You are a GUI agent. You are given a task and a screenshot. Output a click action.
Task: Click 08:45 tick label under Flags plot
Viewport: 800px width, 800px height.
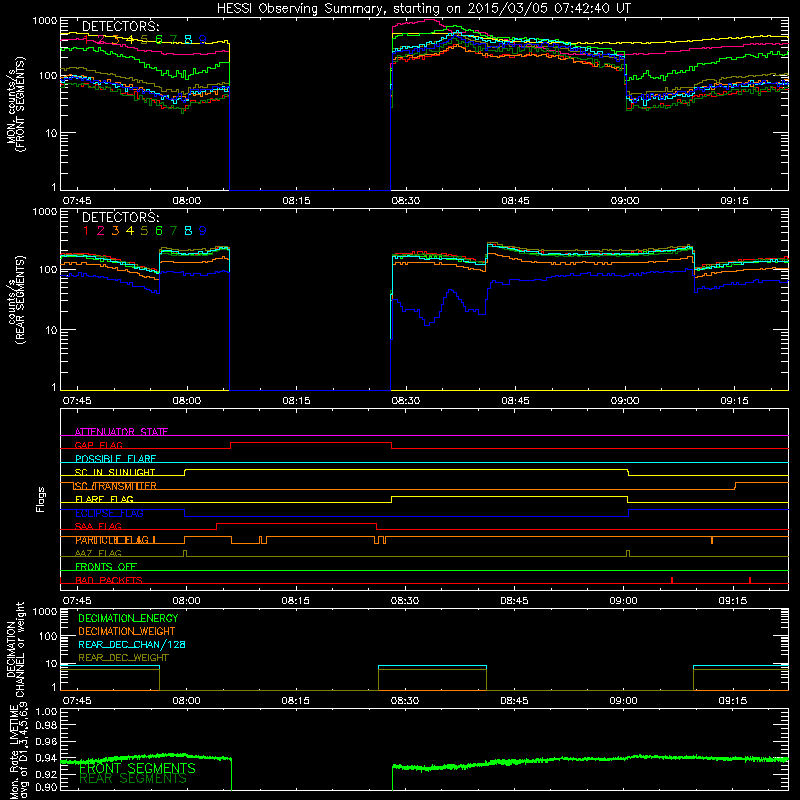pyautogui.click(x=515, y=601)
